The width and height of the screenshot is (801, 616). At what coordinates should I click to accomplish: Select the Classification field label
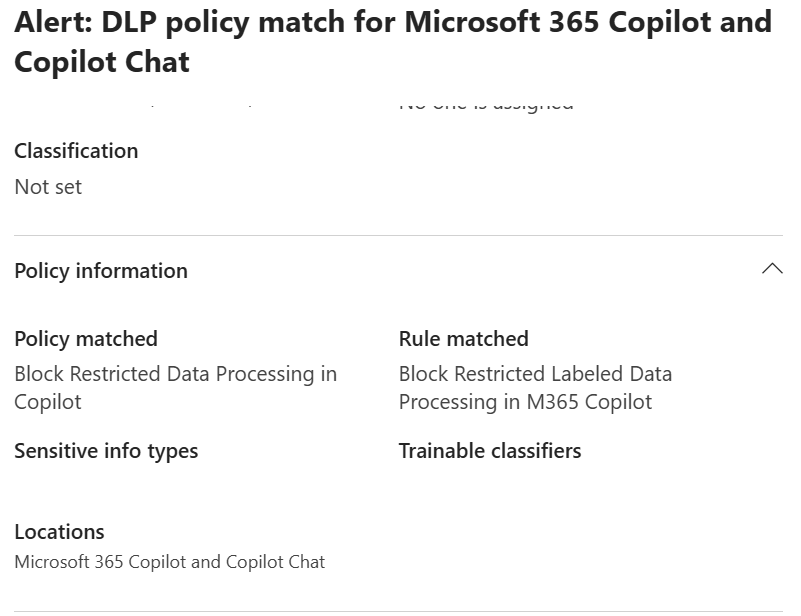click(76, 151)
